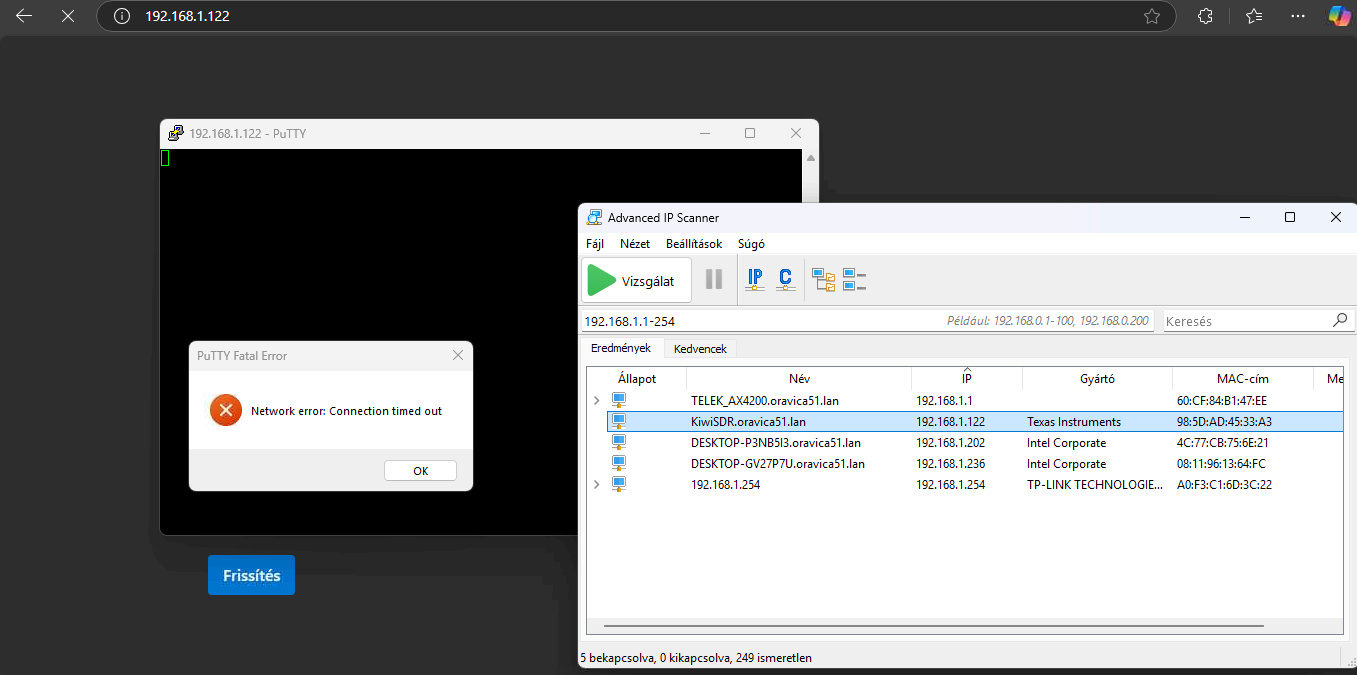Click the IP range input field
The width and height of the screenshot is (1357, 675).
click(x=760, y=321)
